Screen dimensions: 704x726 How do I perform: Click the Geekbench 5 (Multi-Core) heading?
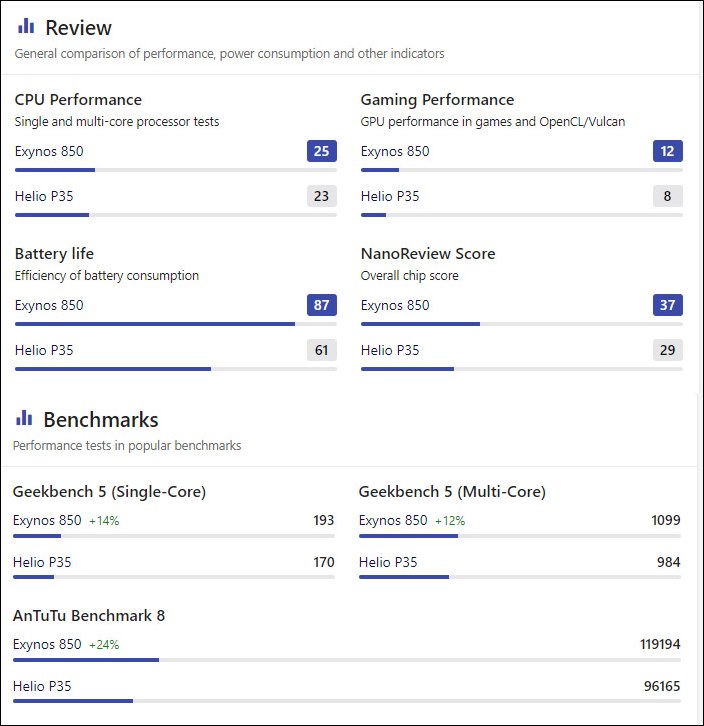[452, 492]
